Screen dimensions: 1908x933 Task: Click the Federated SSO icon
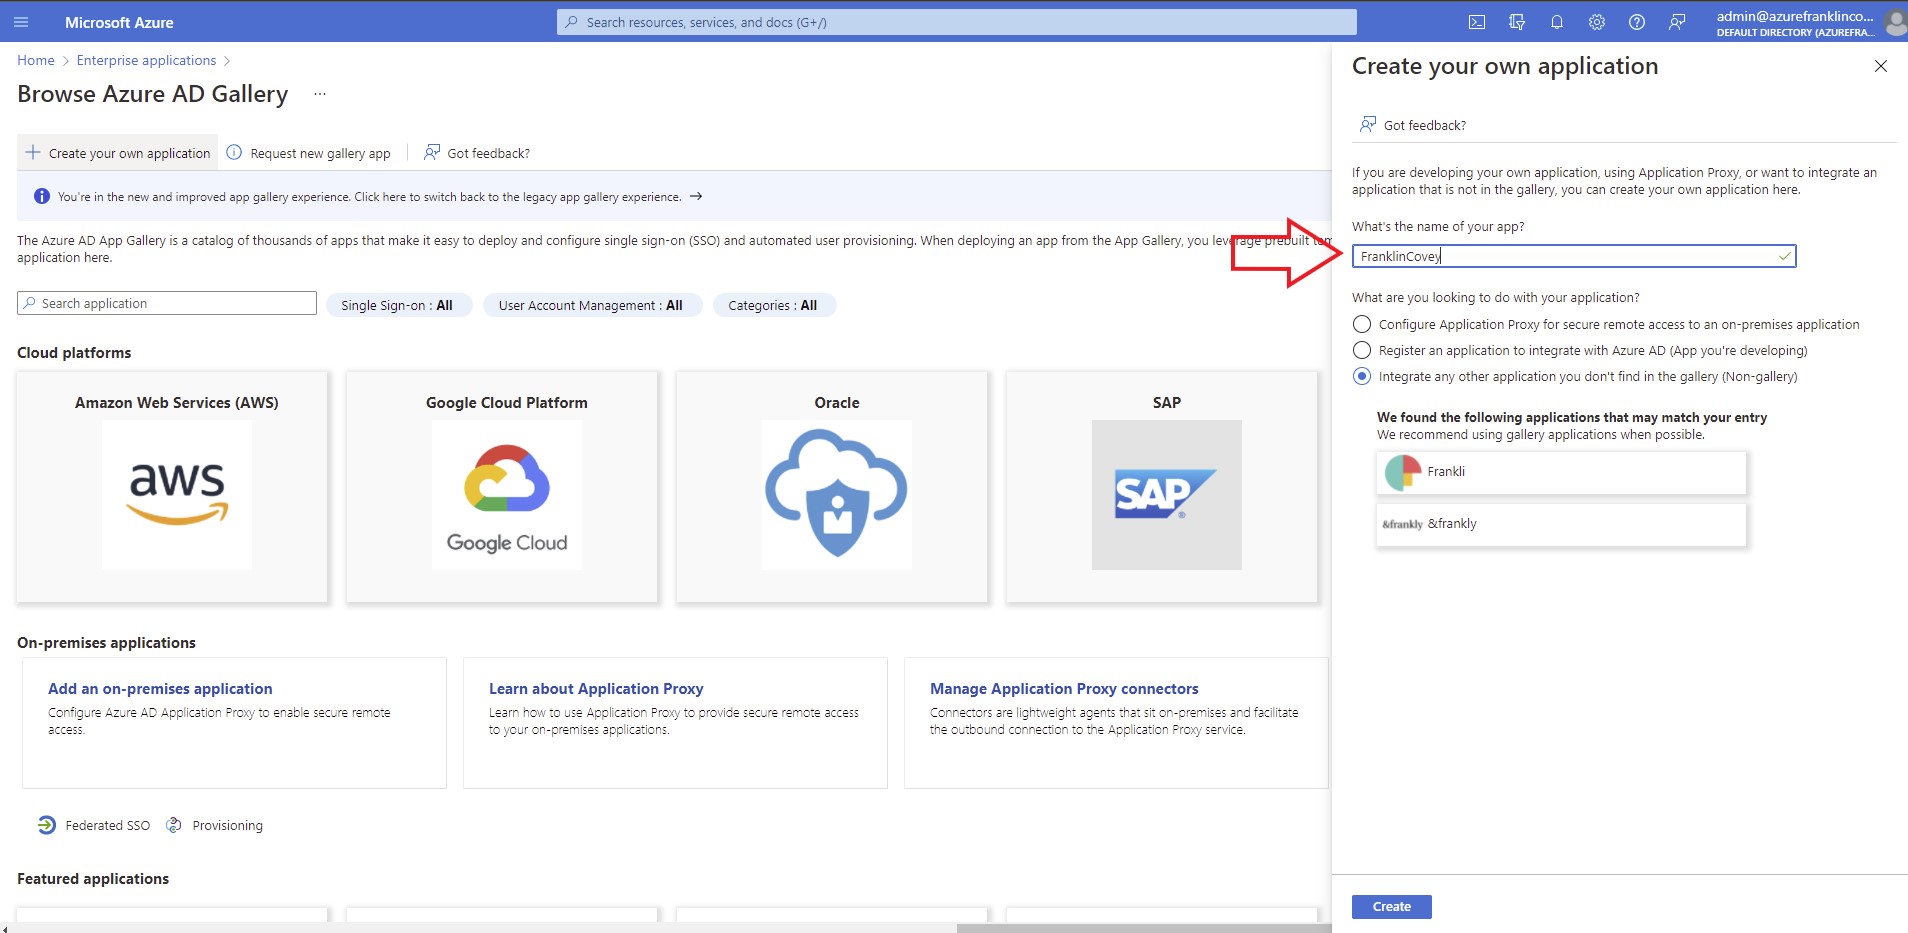[47, 825]
